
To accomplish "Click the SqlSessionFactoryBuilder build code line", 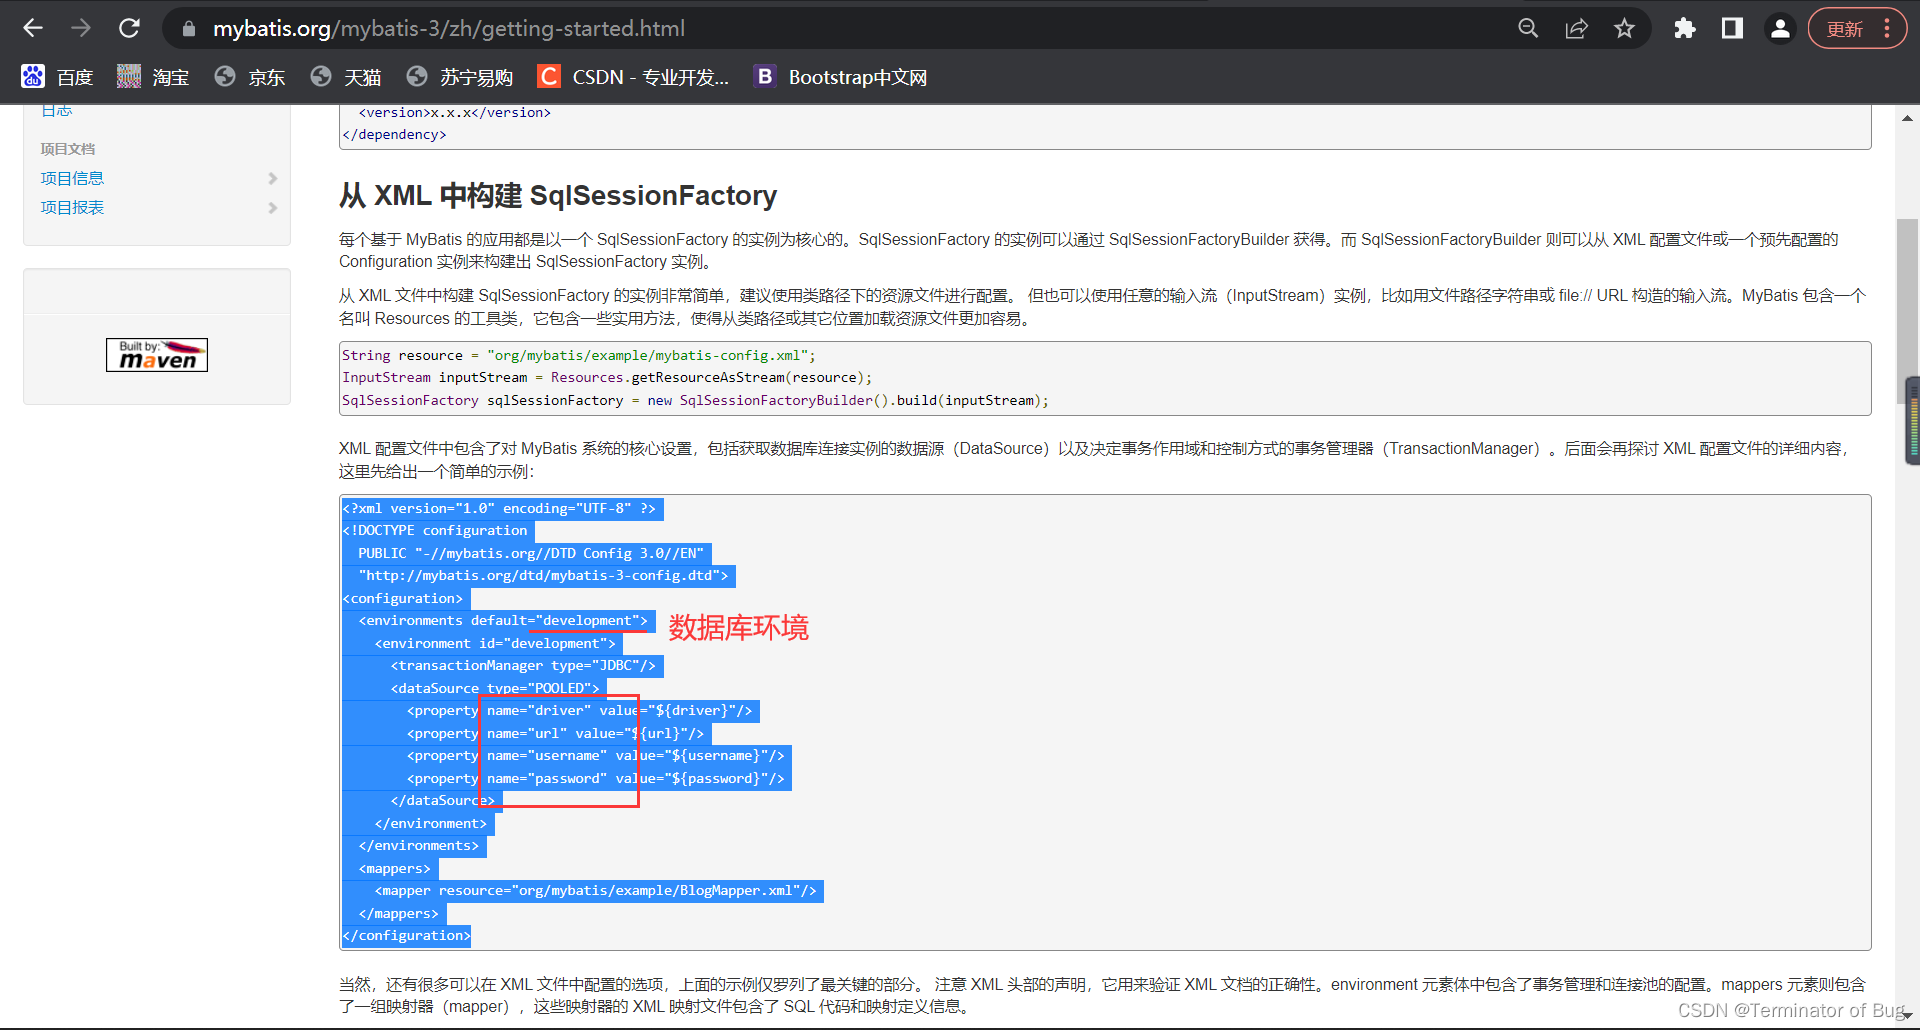I will click(695, 400).
